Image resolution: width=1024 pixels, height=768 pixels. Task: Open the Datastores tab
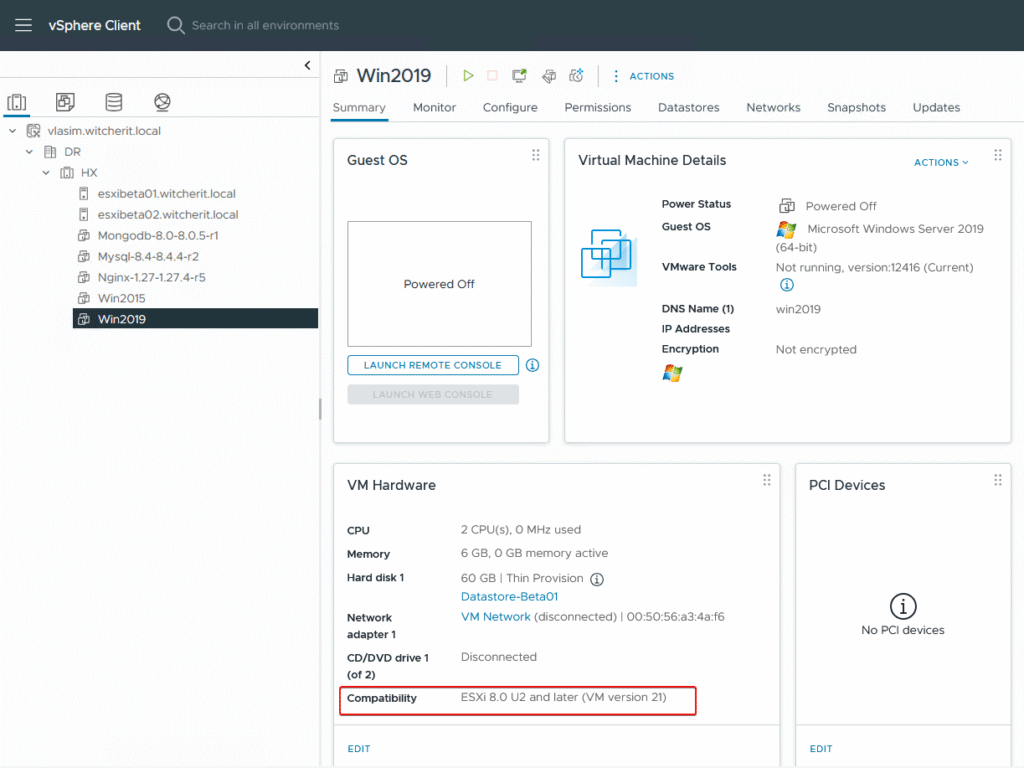point(688,108)
